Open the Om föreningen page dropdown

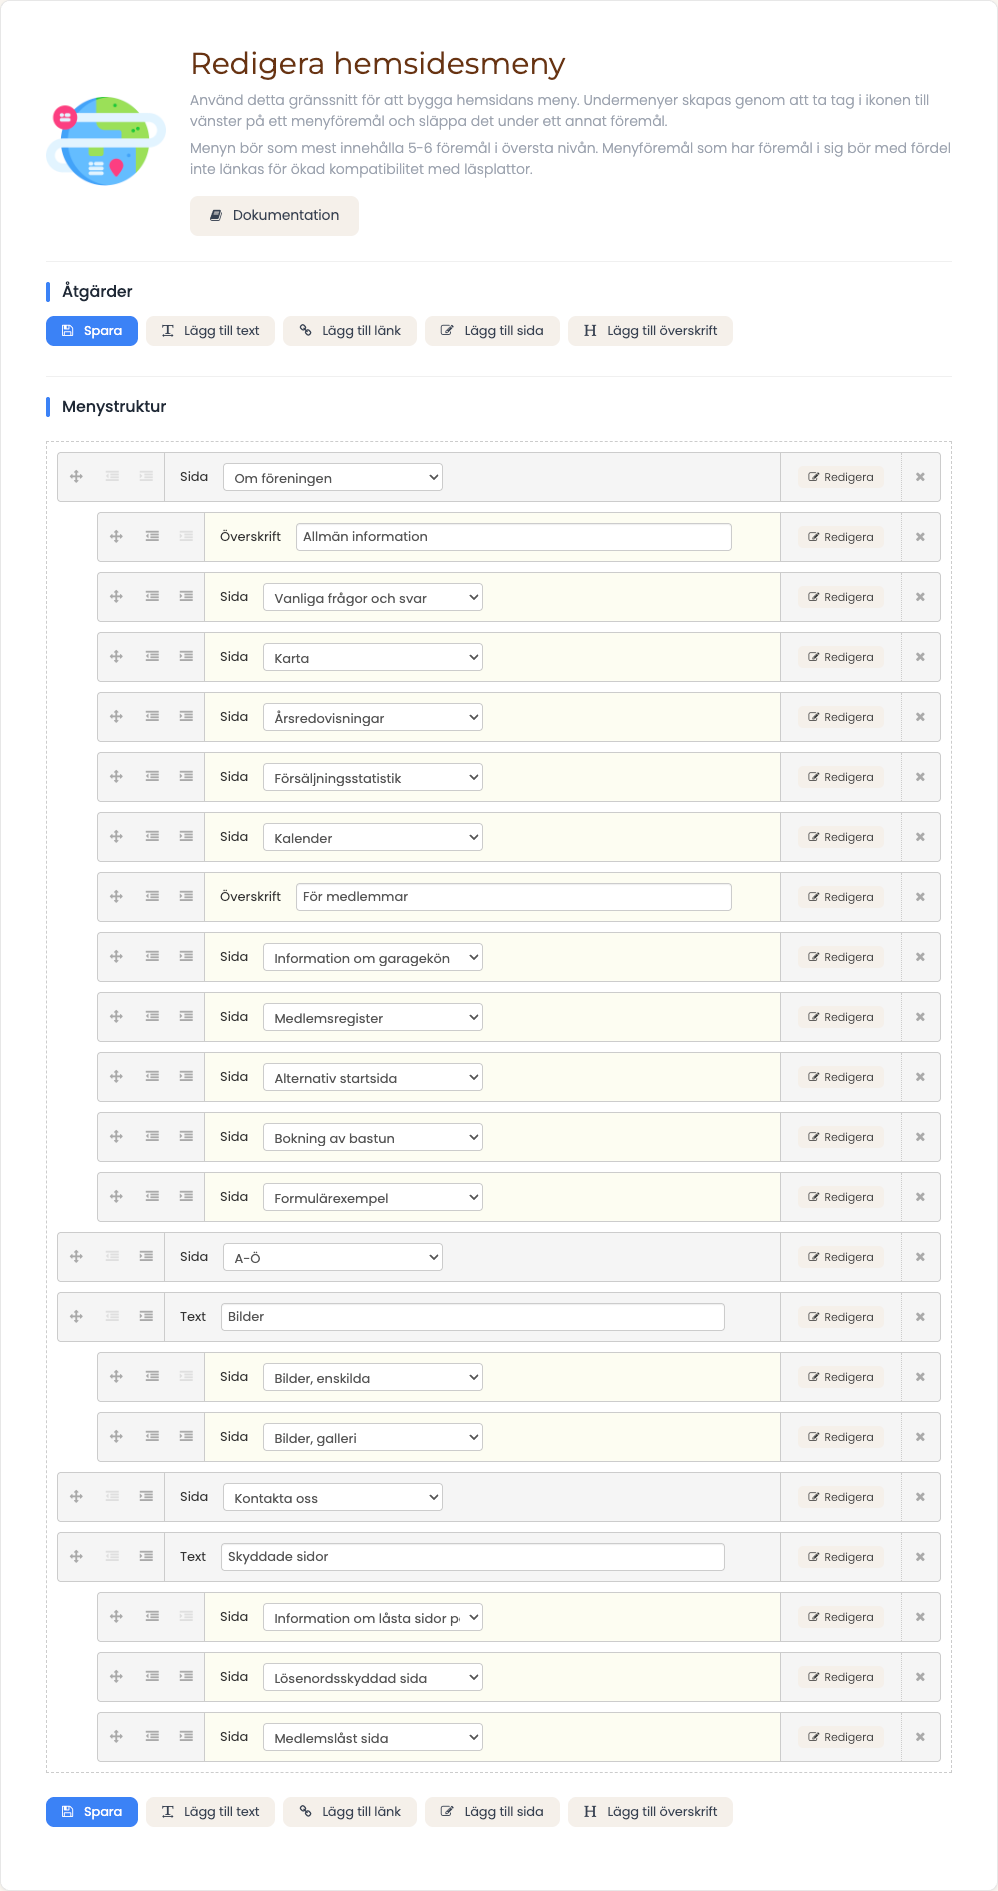pyautogui.click(x=333, y=477)
